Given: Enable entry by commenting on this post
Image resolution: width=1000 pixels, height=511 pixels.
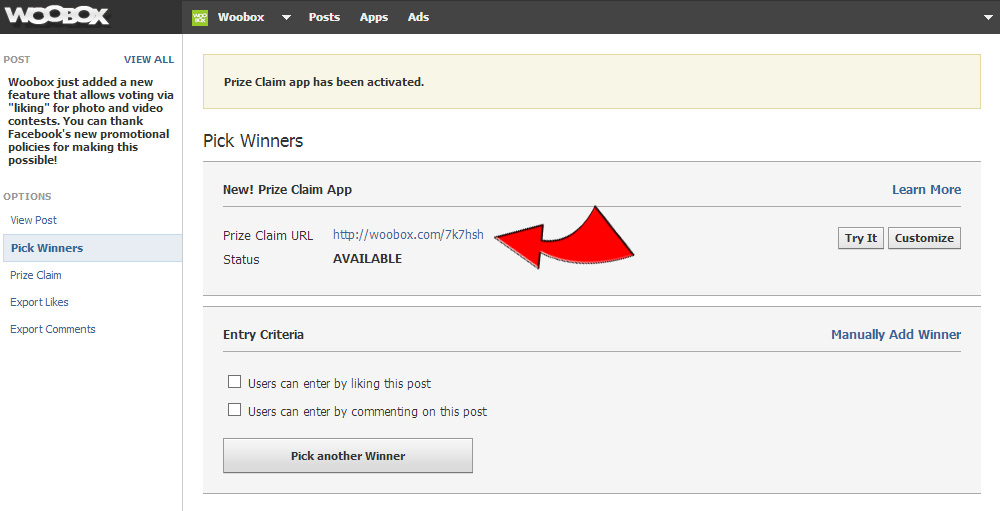Looking at the screenshot, I should coord(235,410).
